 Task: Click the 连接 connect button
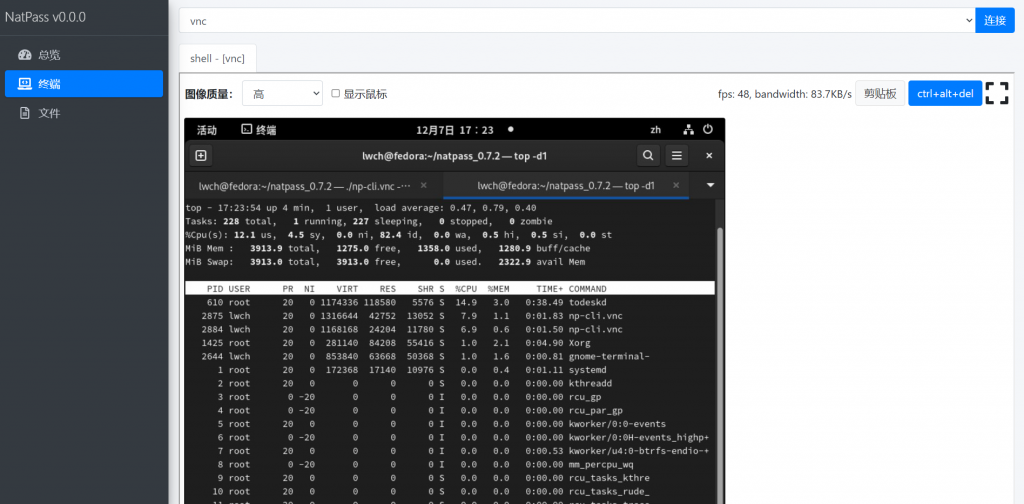point(994,20)
